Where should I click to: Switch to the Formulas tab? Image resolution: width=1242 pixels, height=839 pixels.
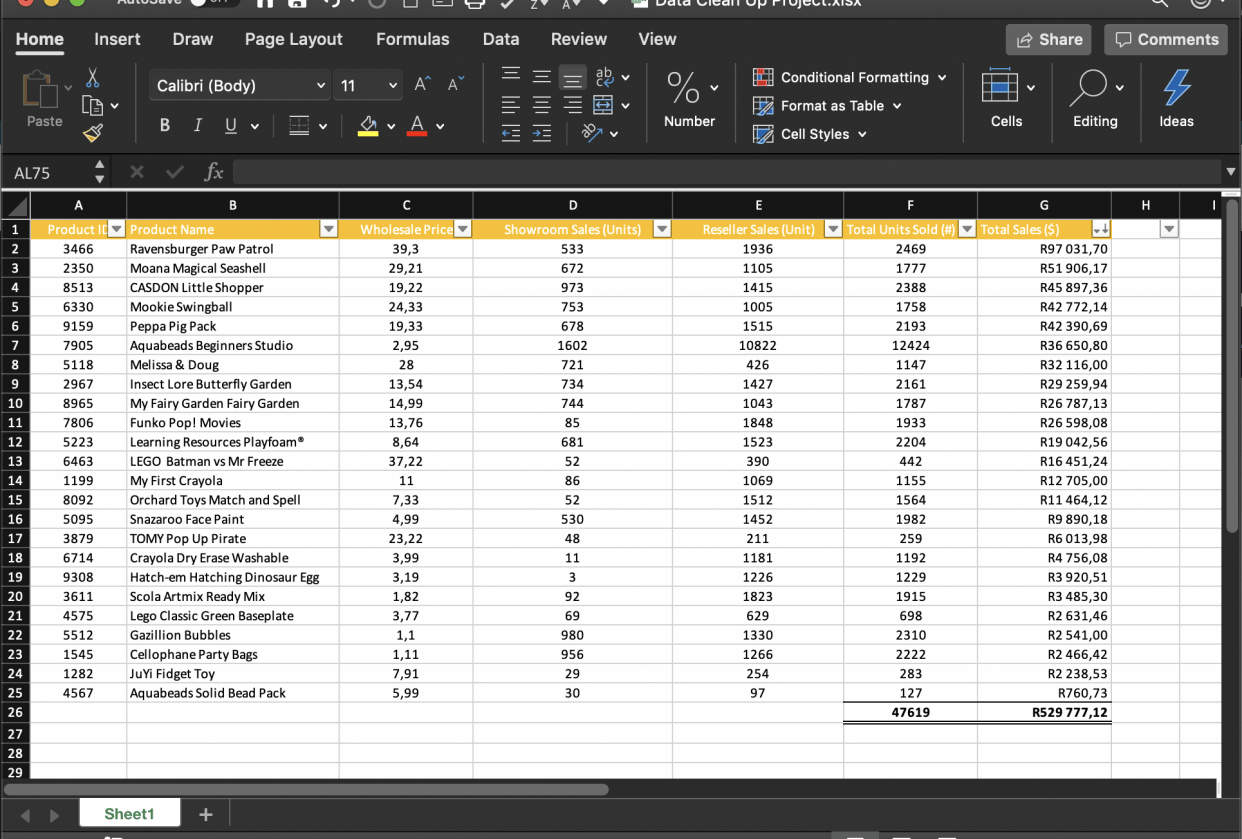coord(412,39)
